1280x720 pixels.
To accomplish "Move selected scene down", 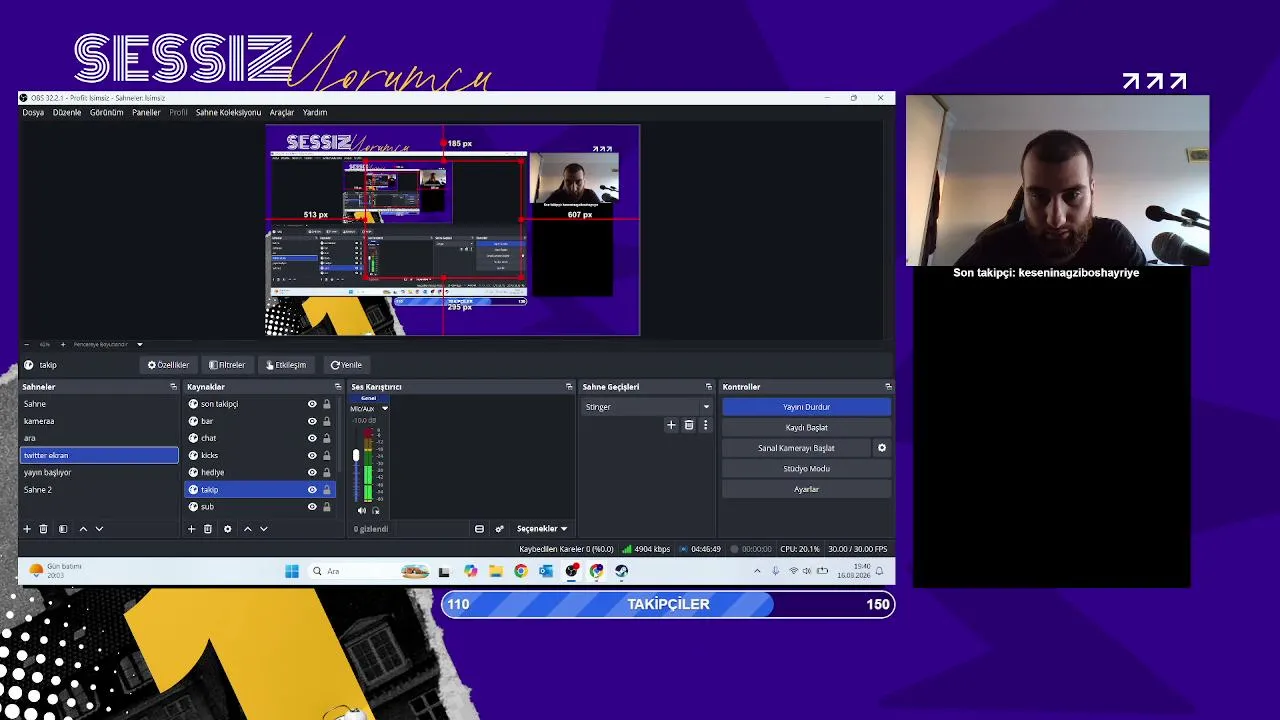I will [99, 529].
